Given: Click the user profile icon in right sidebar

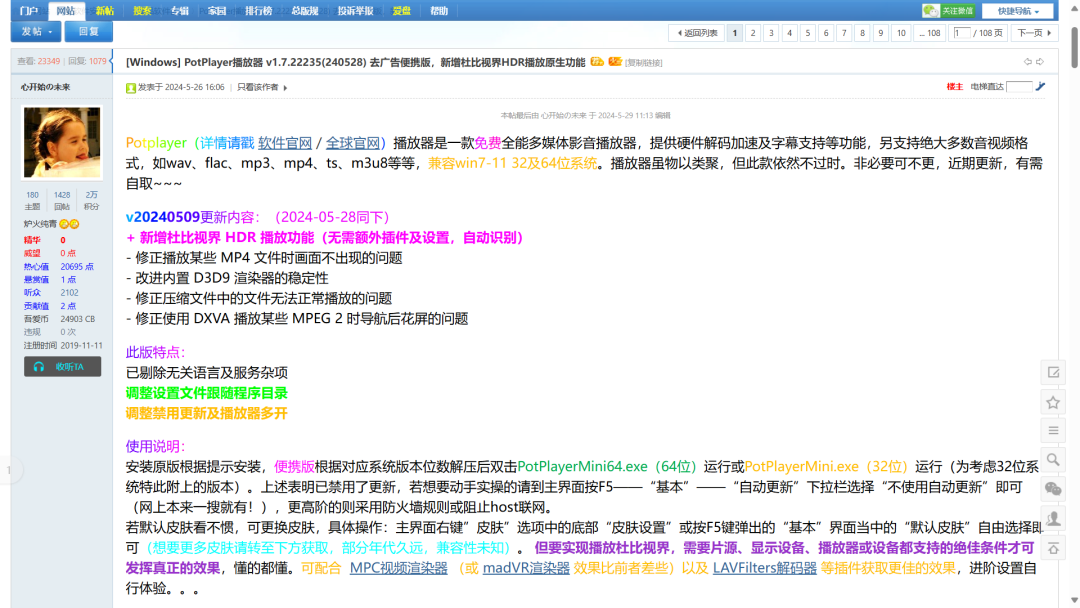Looking at the screenshot, I should [1053, 518].
